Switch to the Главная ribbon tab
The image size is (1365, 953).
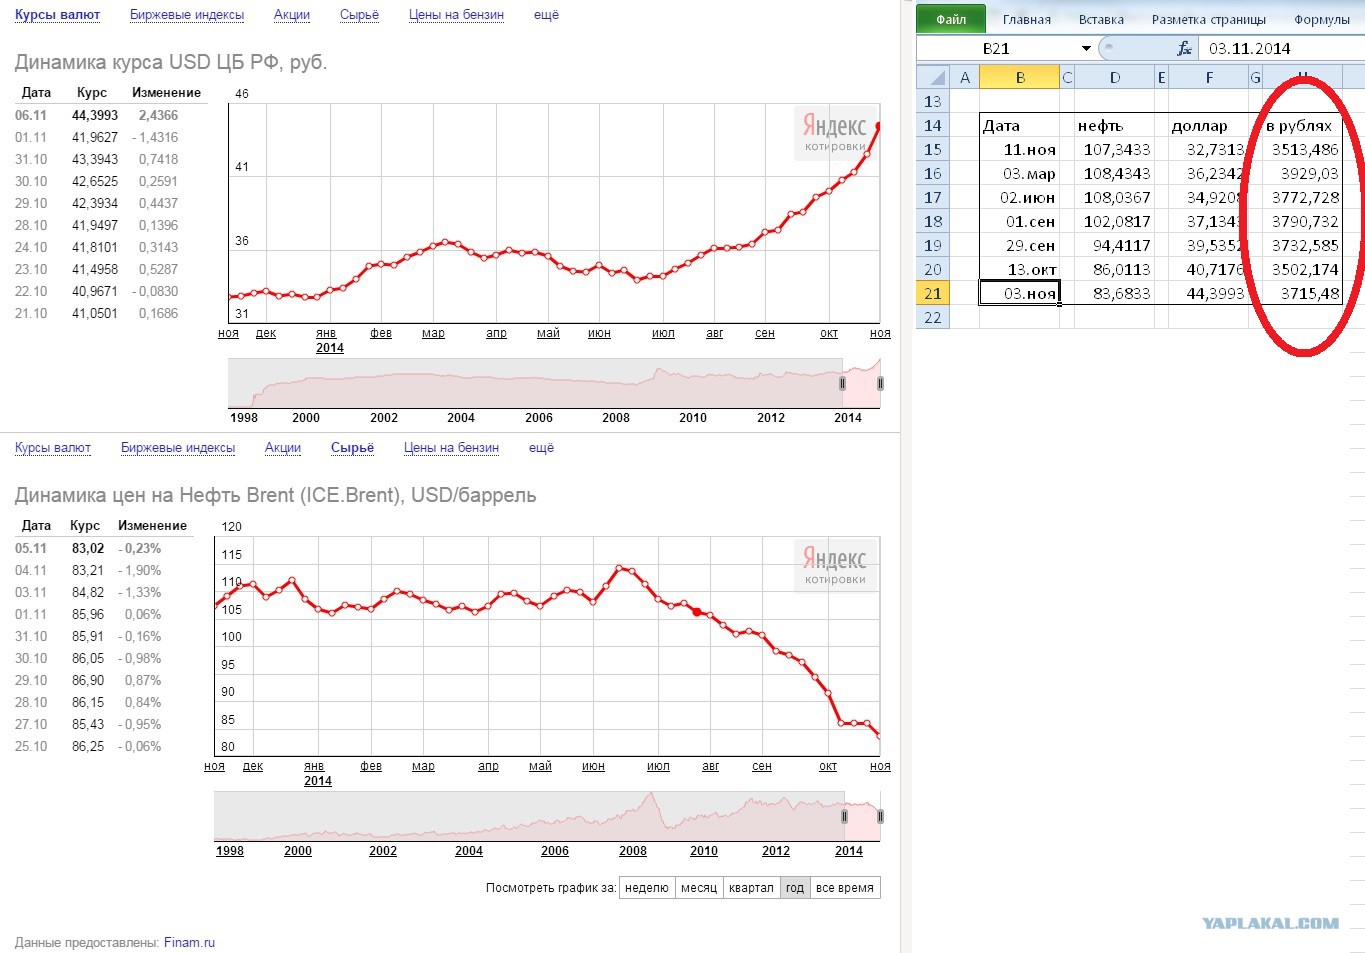point(1027,19)
